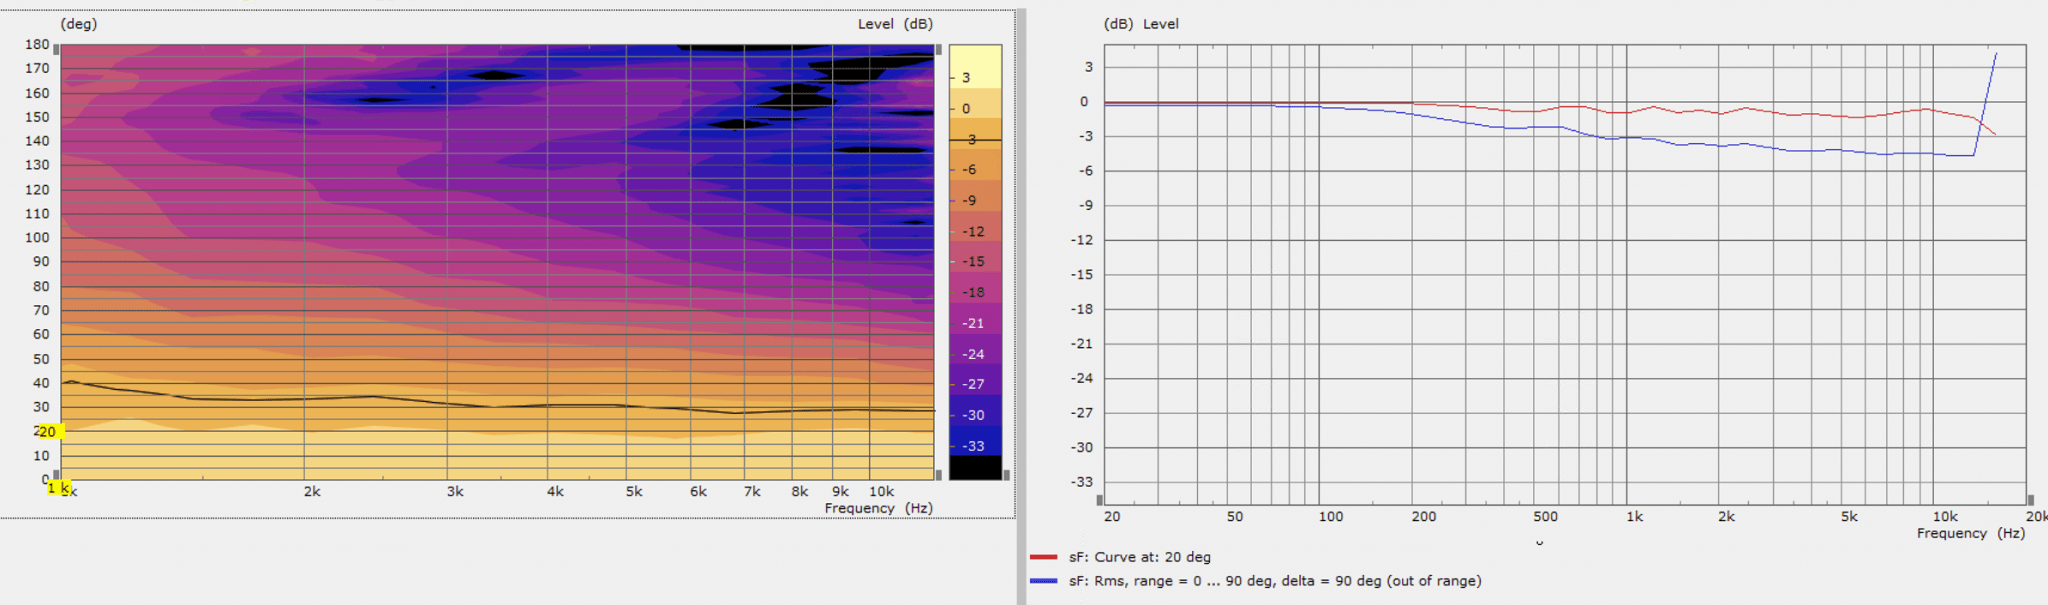Click the 1k tick on the right chart's frequency axis

click(x=1634, y=517)
